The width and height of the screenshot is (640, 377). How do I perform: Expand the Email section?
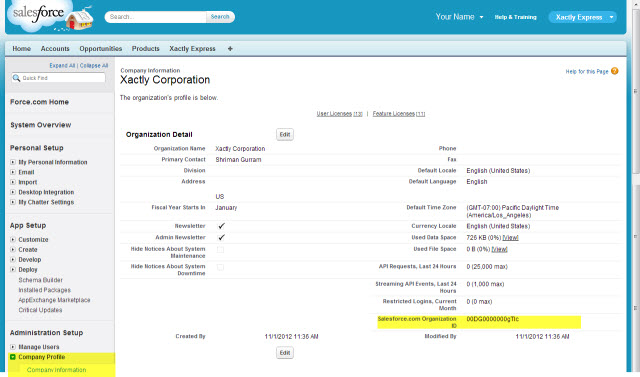point(13,172)
